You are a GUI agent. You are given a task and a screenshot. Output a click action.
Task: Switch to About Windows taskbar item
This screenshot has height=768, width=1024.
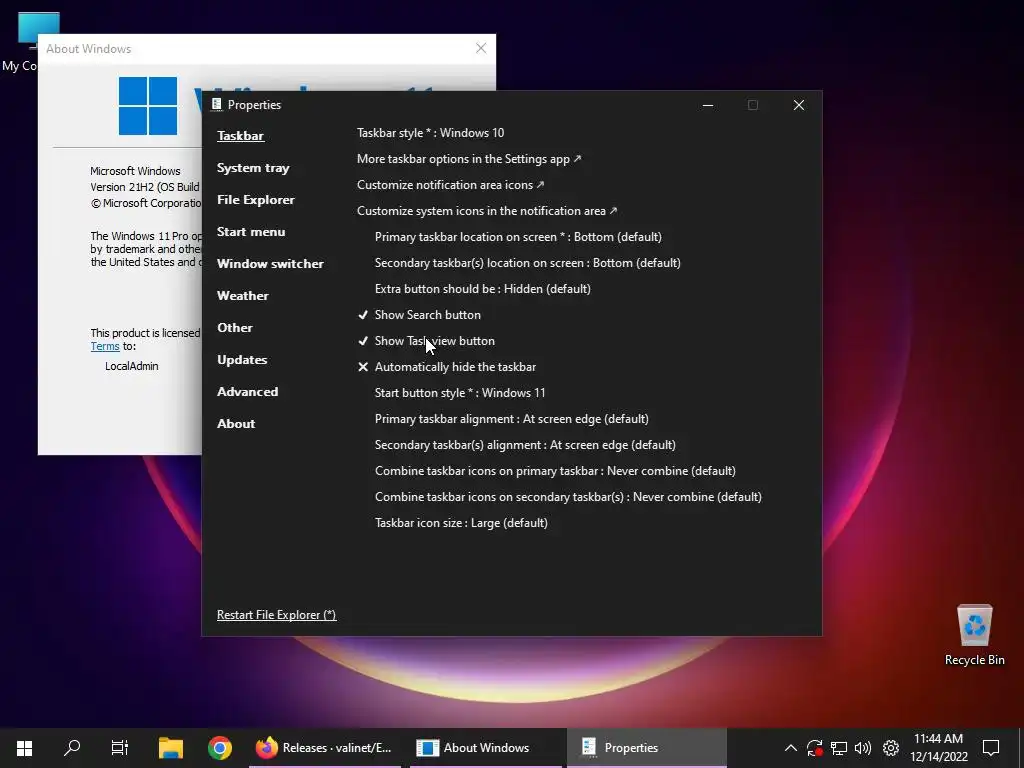(486, 748)
